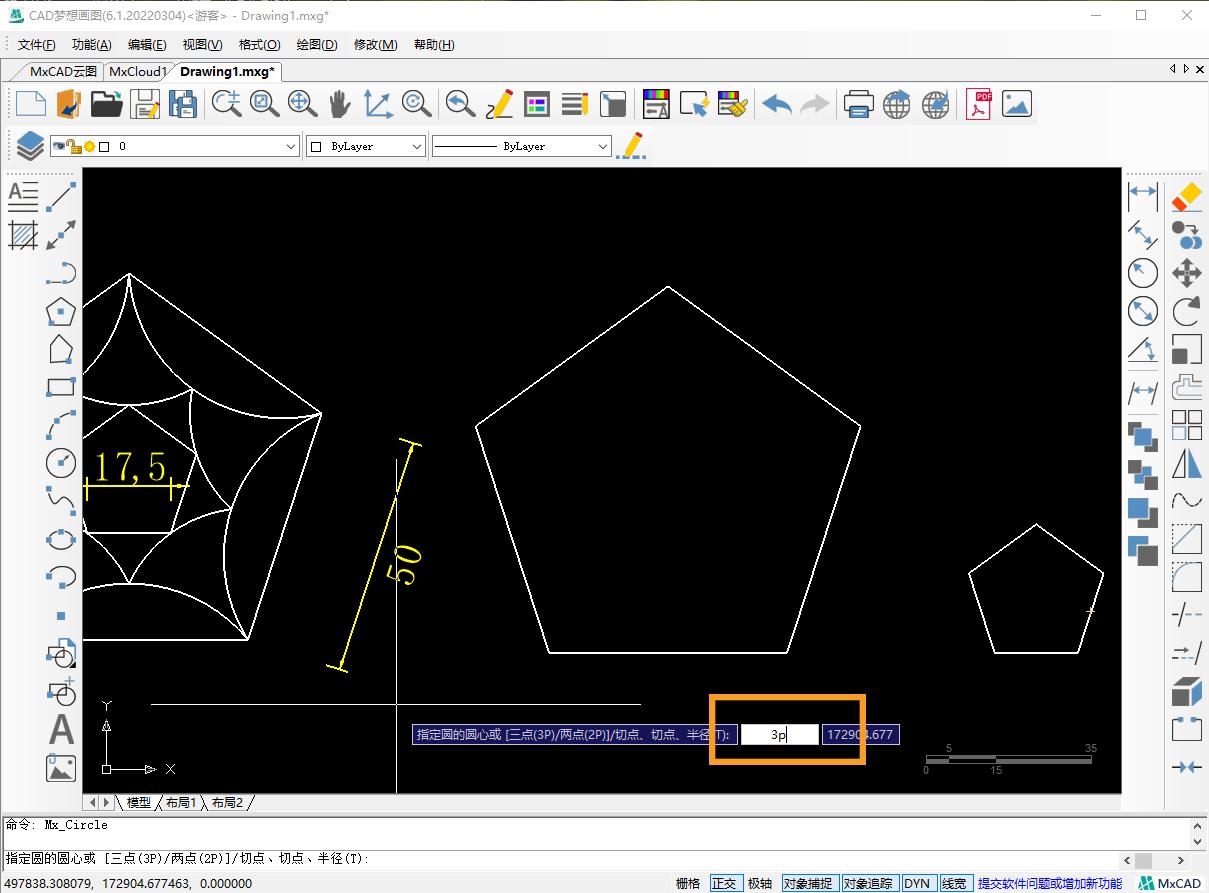Click the print icon in toolbar
The width and height of the screenshot is (1209, 893).
[858, 104]
